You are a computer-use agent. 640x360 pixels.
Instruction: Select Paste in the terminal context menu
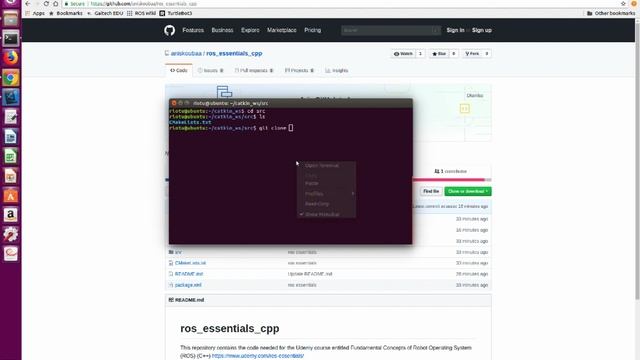312,183
